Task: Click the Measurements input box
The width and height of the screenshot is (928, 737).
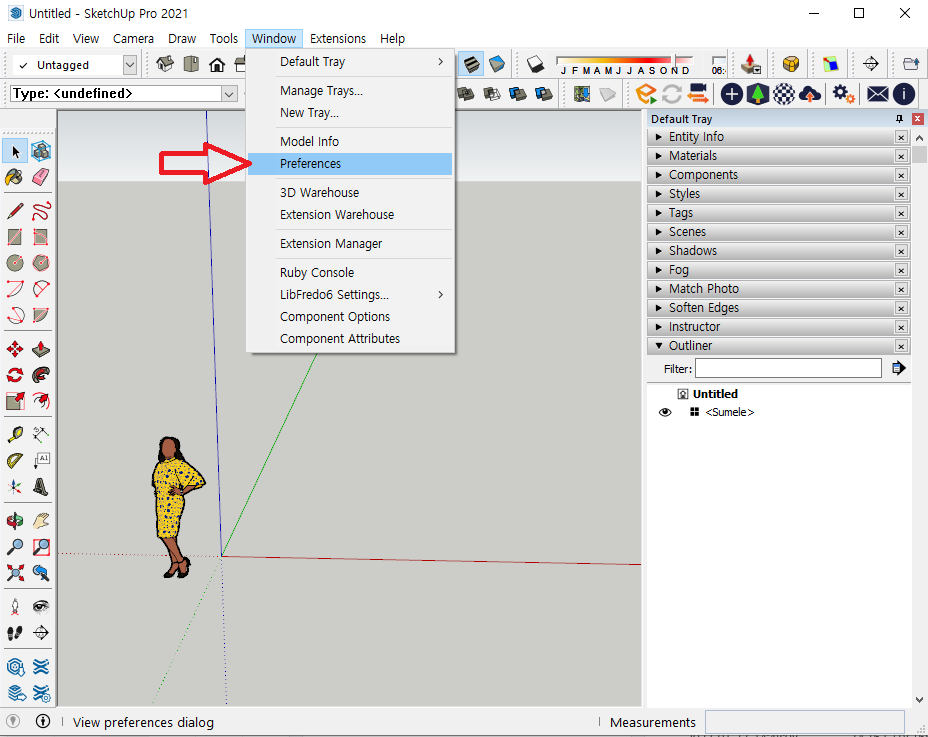Action: click(804, 722)
